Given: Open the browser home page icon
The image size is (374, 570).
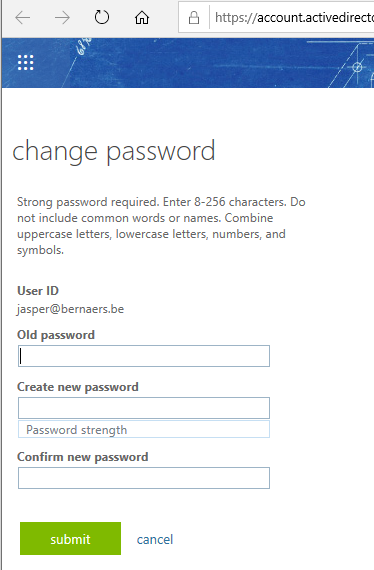Looking at the screenshot, I should point(142,17).
